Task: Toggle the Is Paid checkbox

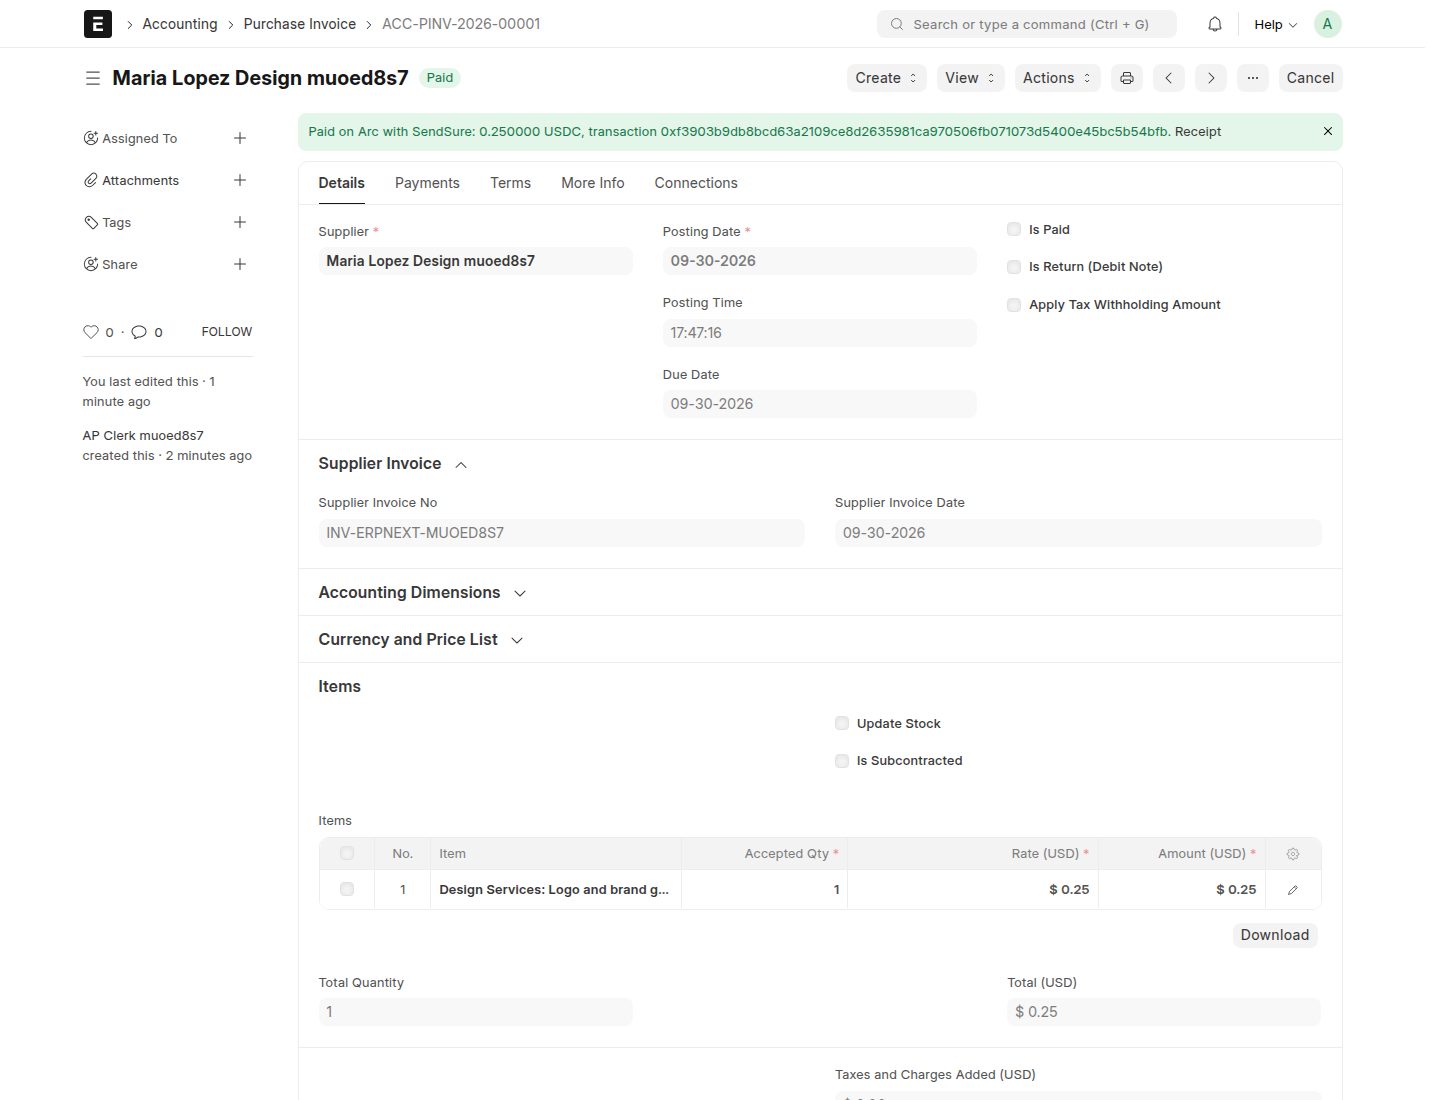Action: [1014, 229]
